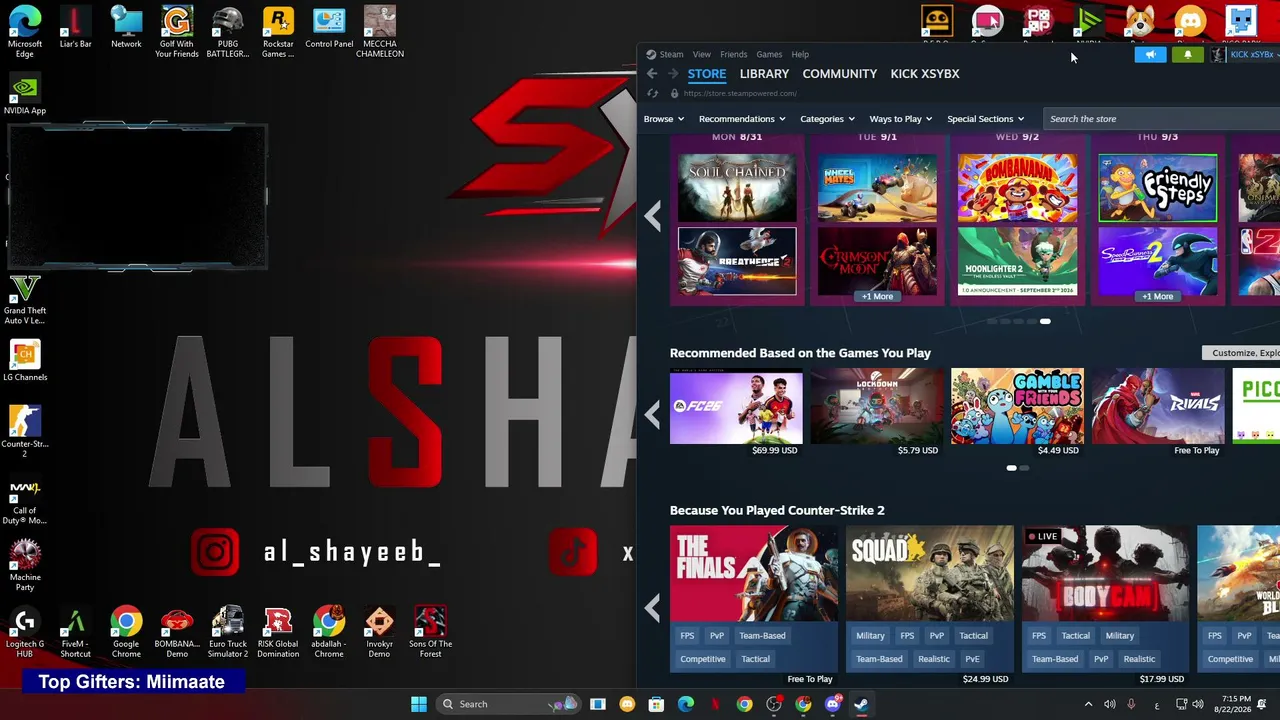Show hidden icons in system tray
The width and height of the screenshot is (1280, 720).
[x=1088, y=704]
